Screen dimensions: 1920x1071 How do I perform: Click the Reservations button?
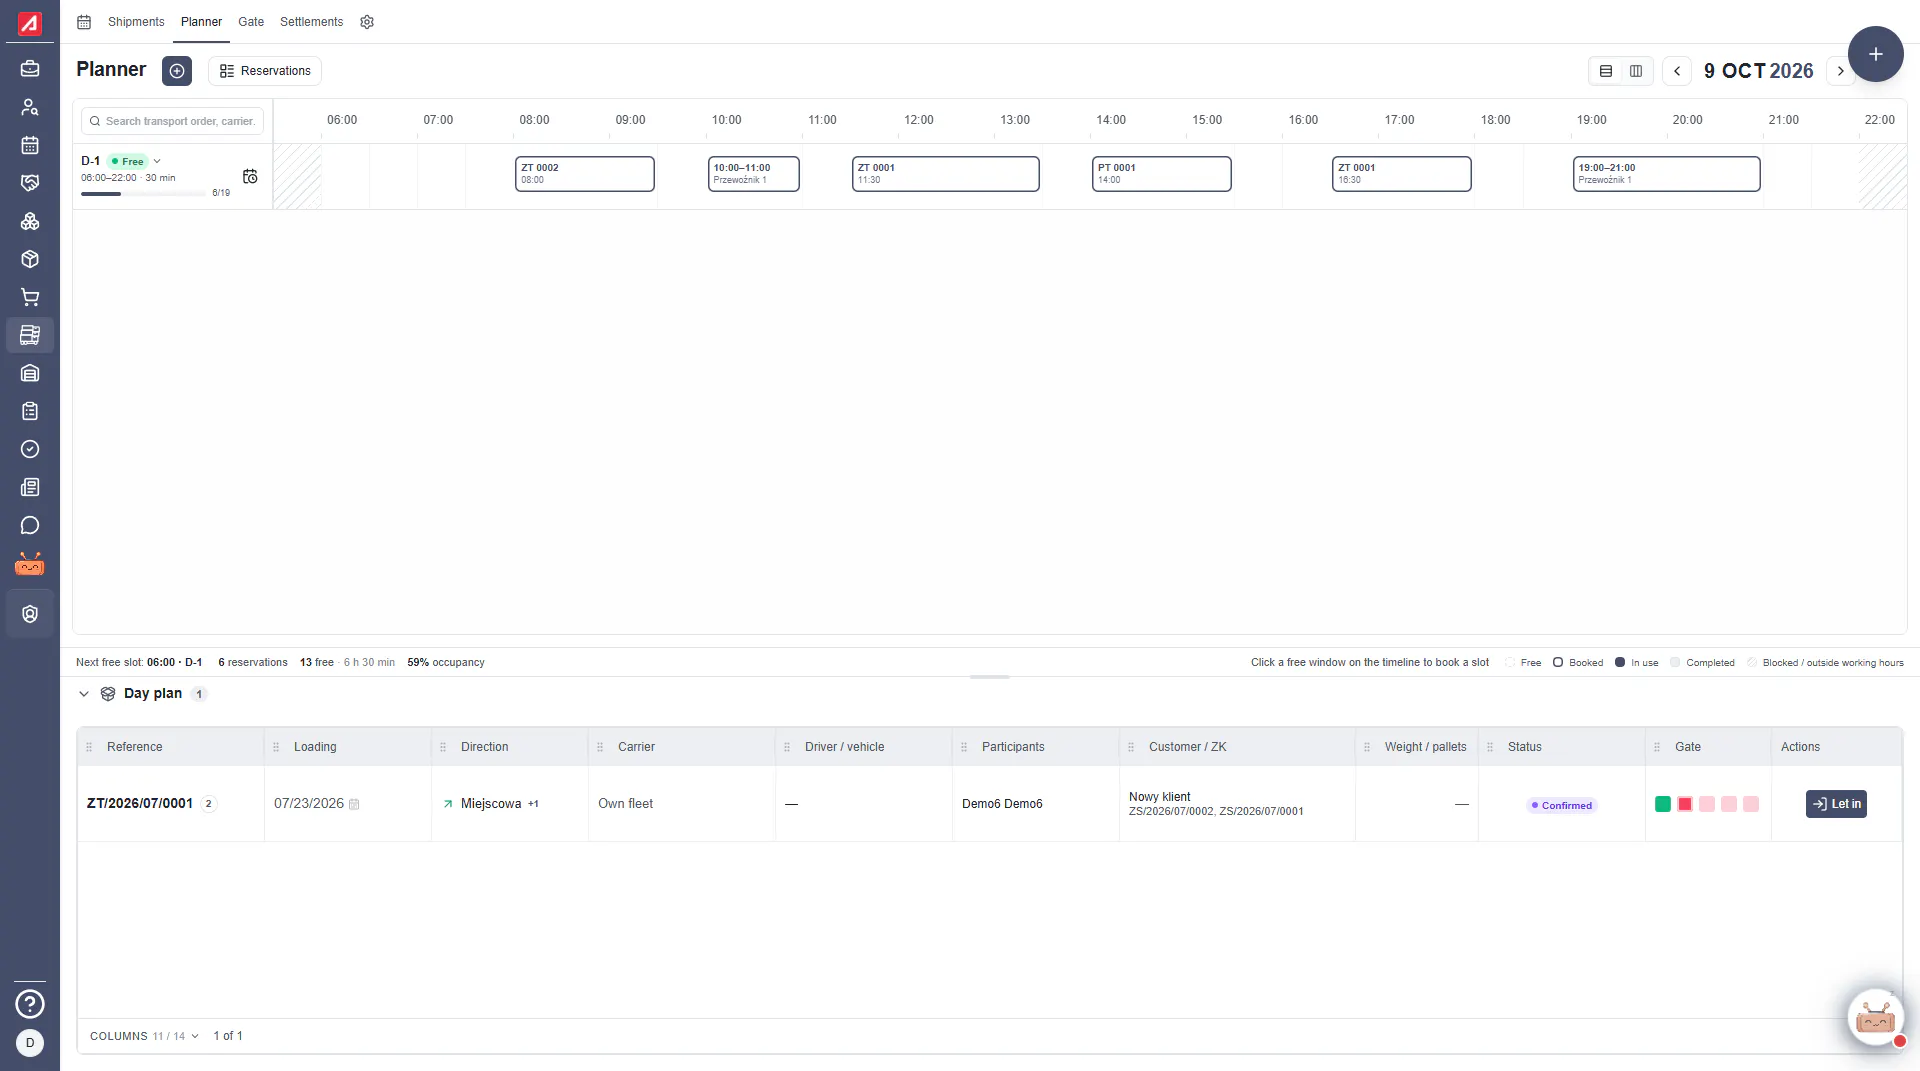265,71
